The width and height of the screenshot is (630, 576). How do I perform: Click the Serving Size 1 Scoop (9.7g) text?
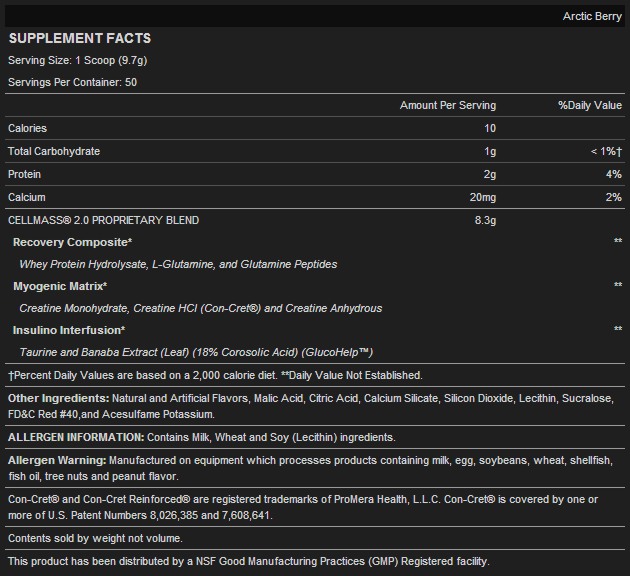pyautogui.click(x=78, y=60)
